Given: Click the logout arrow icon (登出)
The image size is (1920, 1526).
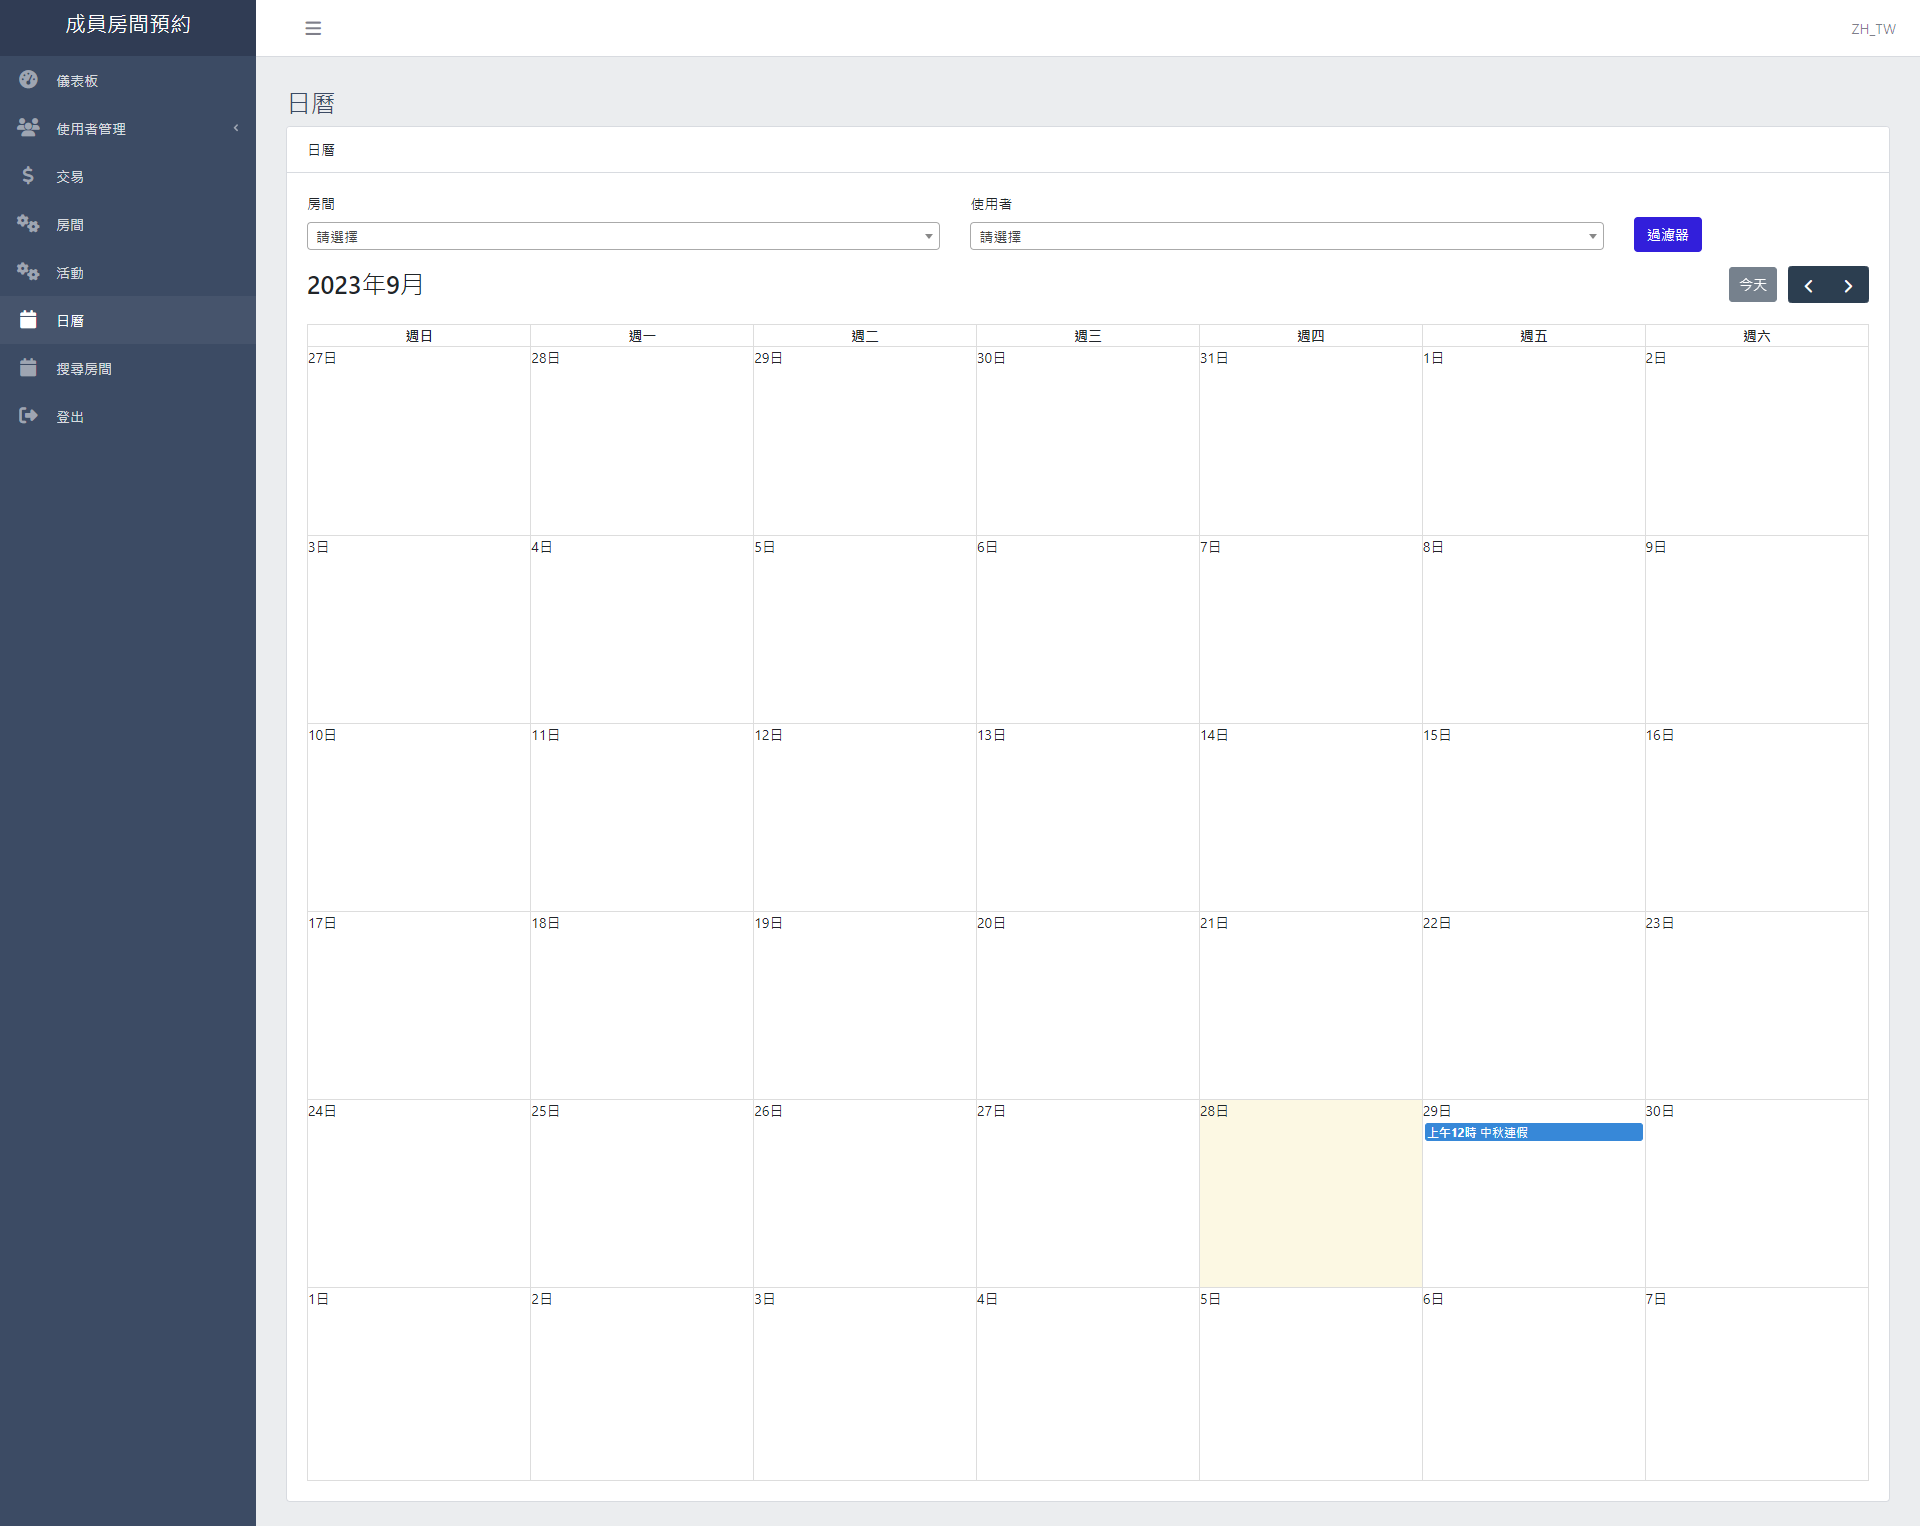Looking at the screenshot, I should pos(28,415).
